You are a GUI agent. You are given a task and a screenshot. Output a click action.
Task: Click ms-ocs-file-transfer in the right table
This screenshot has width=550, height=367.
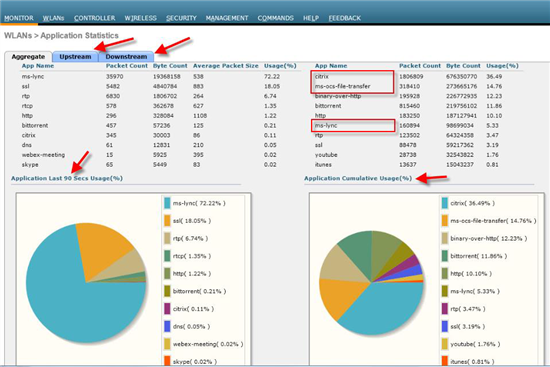(342, 86)
